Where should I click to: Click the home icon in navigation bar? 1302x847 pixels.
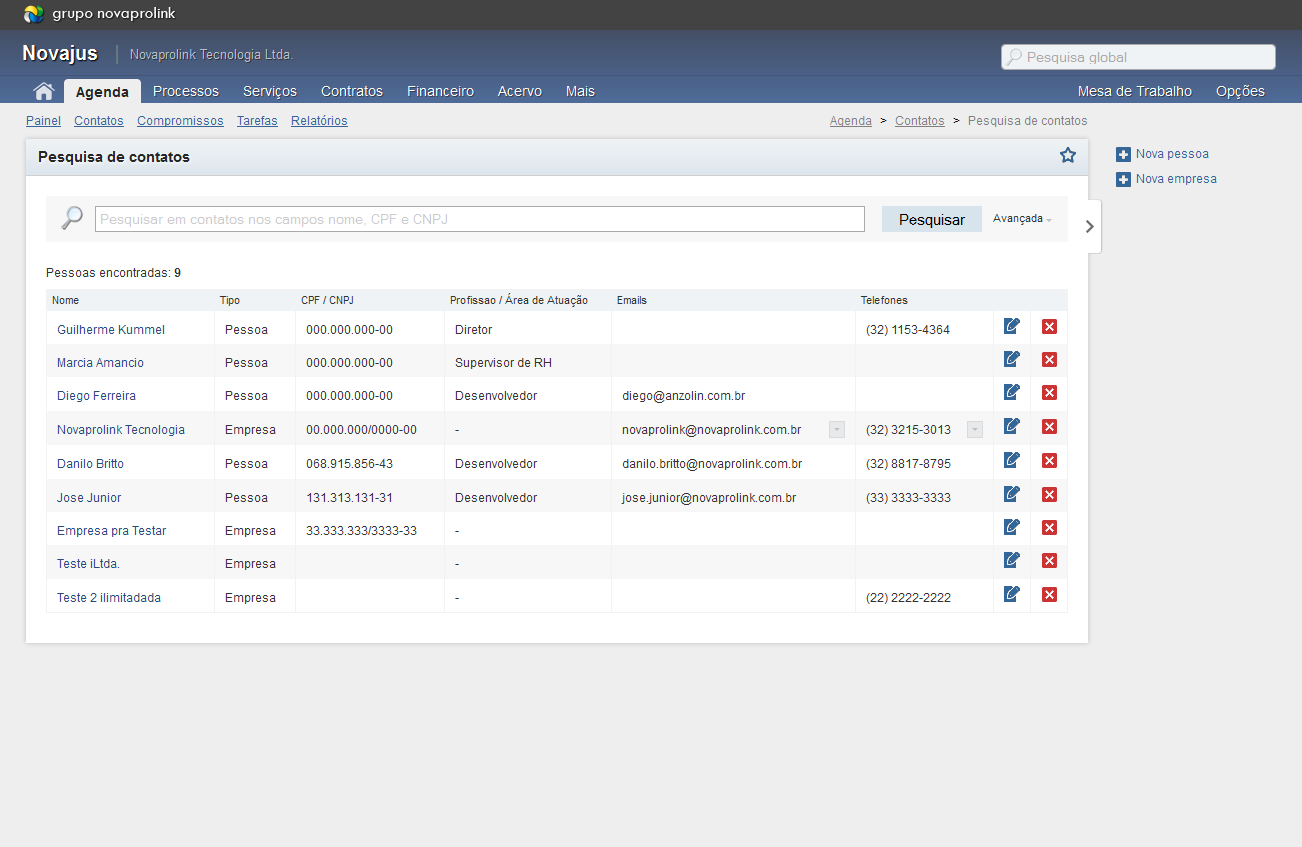coord(43,91)
